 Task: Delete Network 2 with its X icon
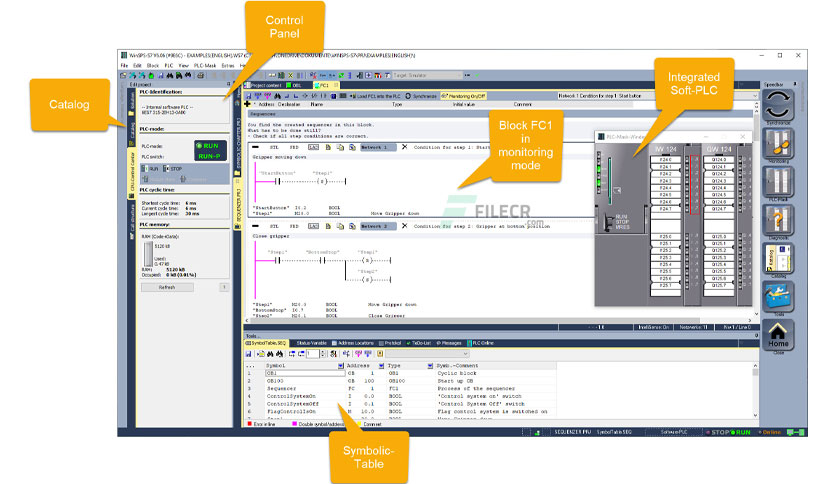(404, 226)
